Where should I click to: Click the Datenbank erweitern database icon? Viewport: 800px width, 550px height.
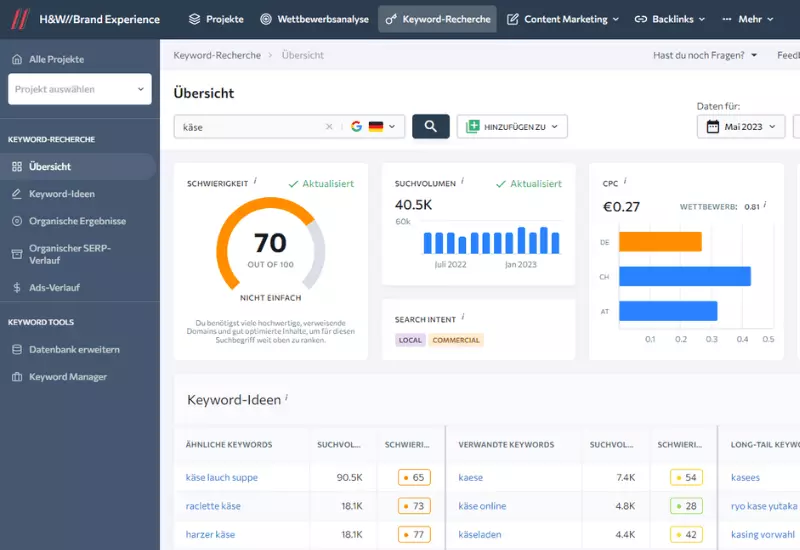pyautogui.click(x=17, y=349)
